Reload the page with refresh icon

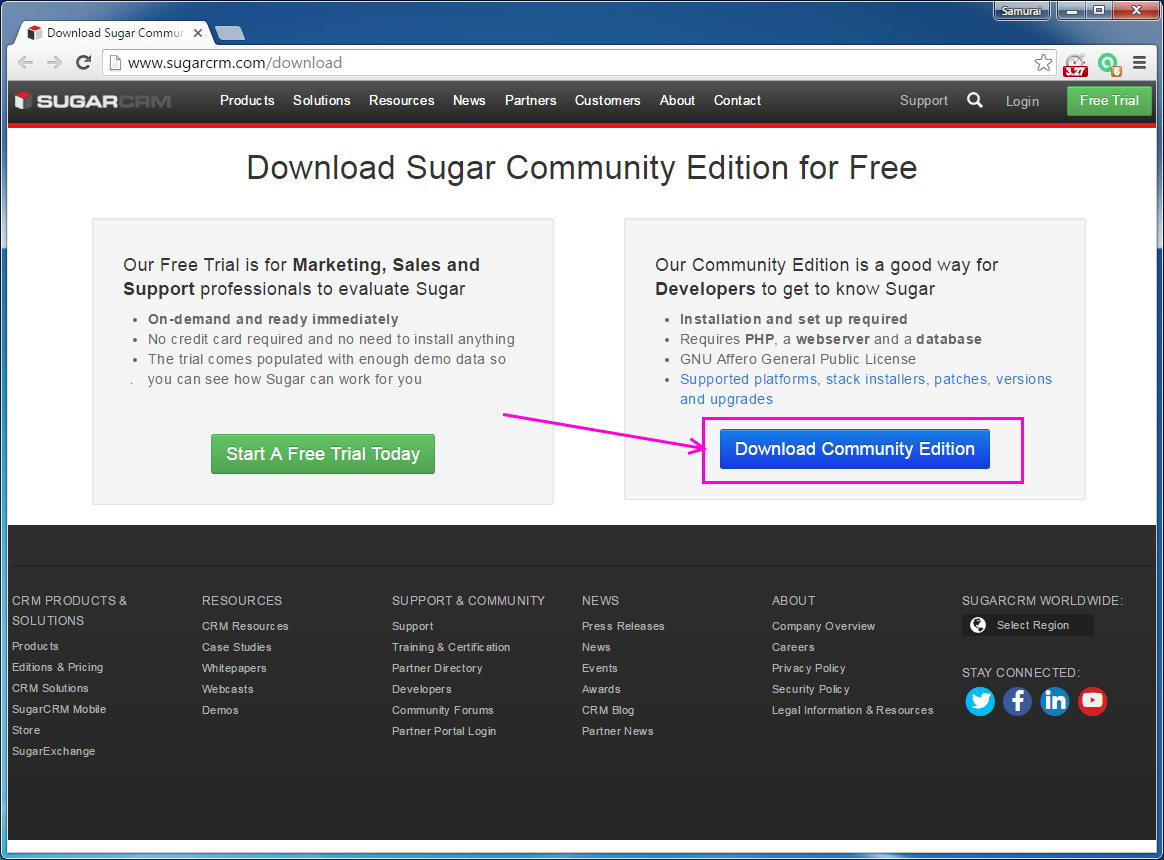click(x=83, y=62)
